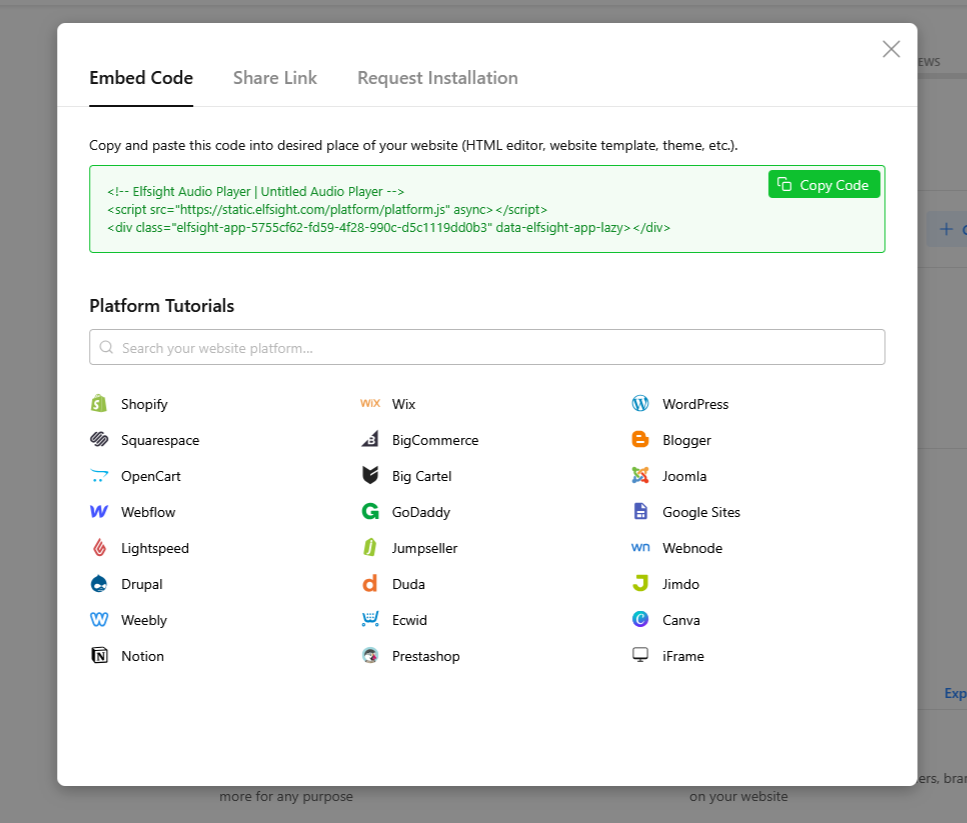Open the Big Cartel tutorial link

pyautogui.click(x=422, y=477)
